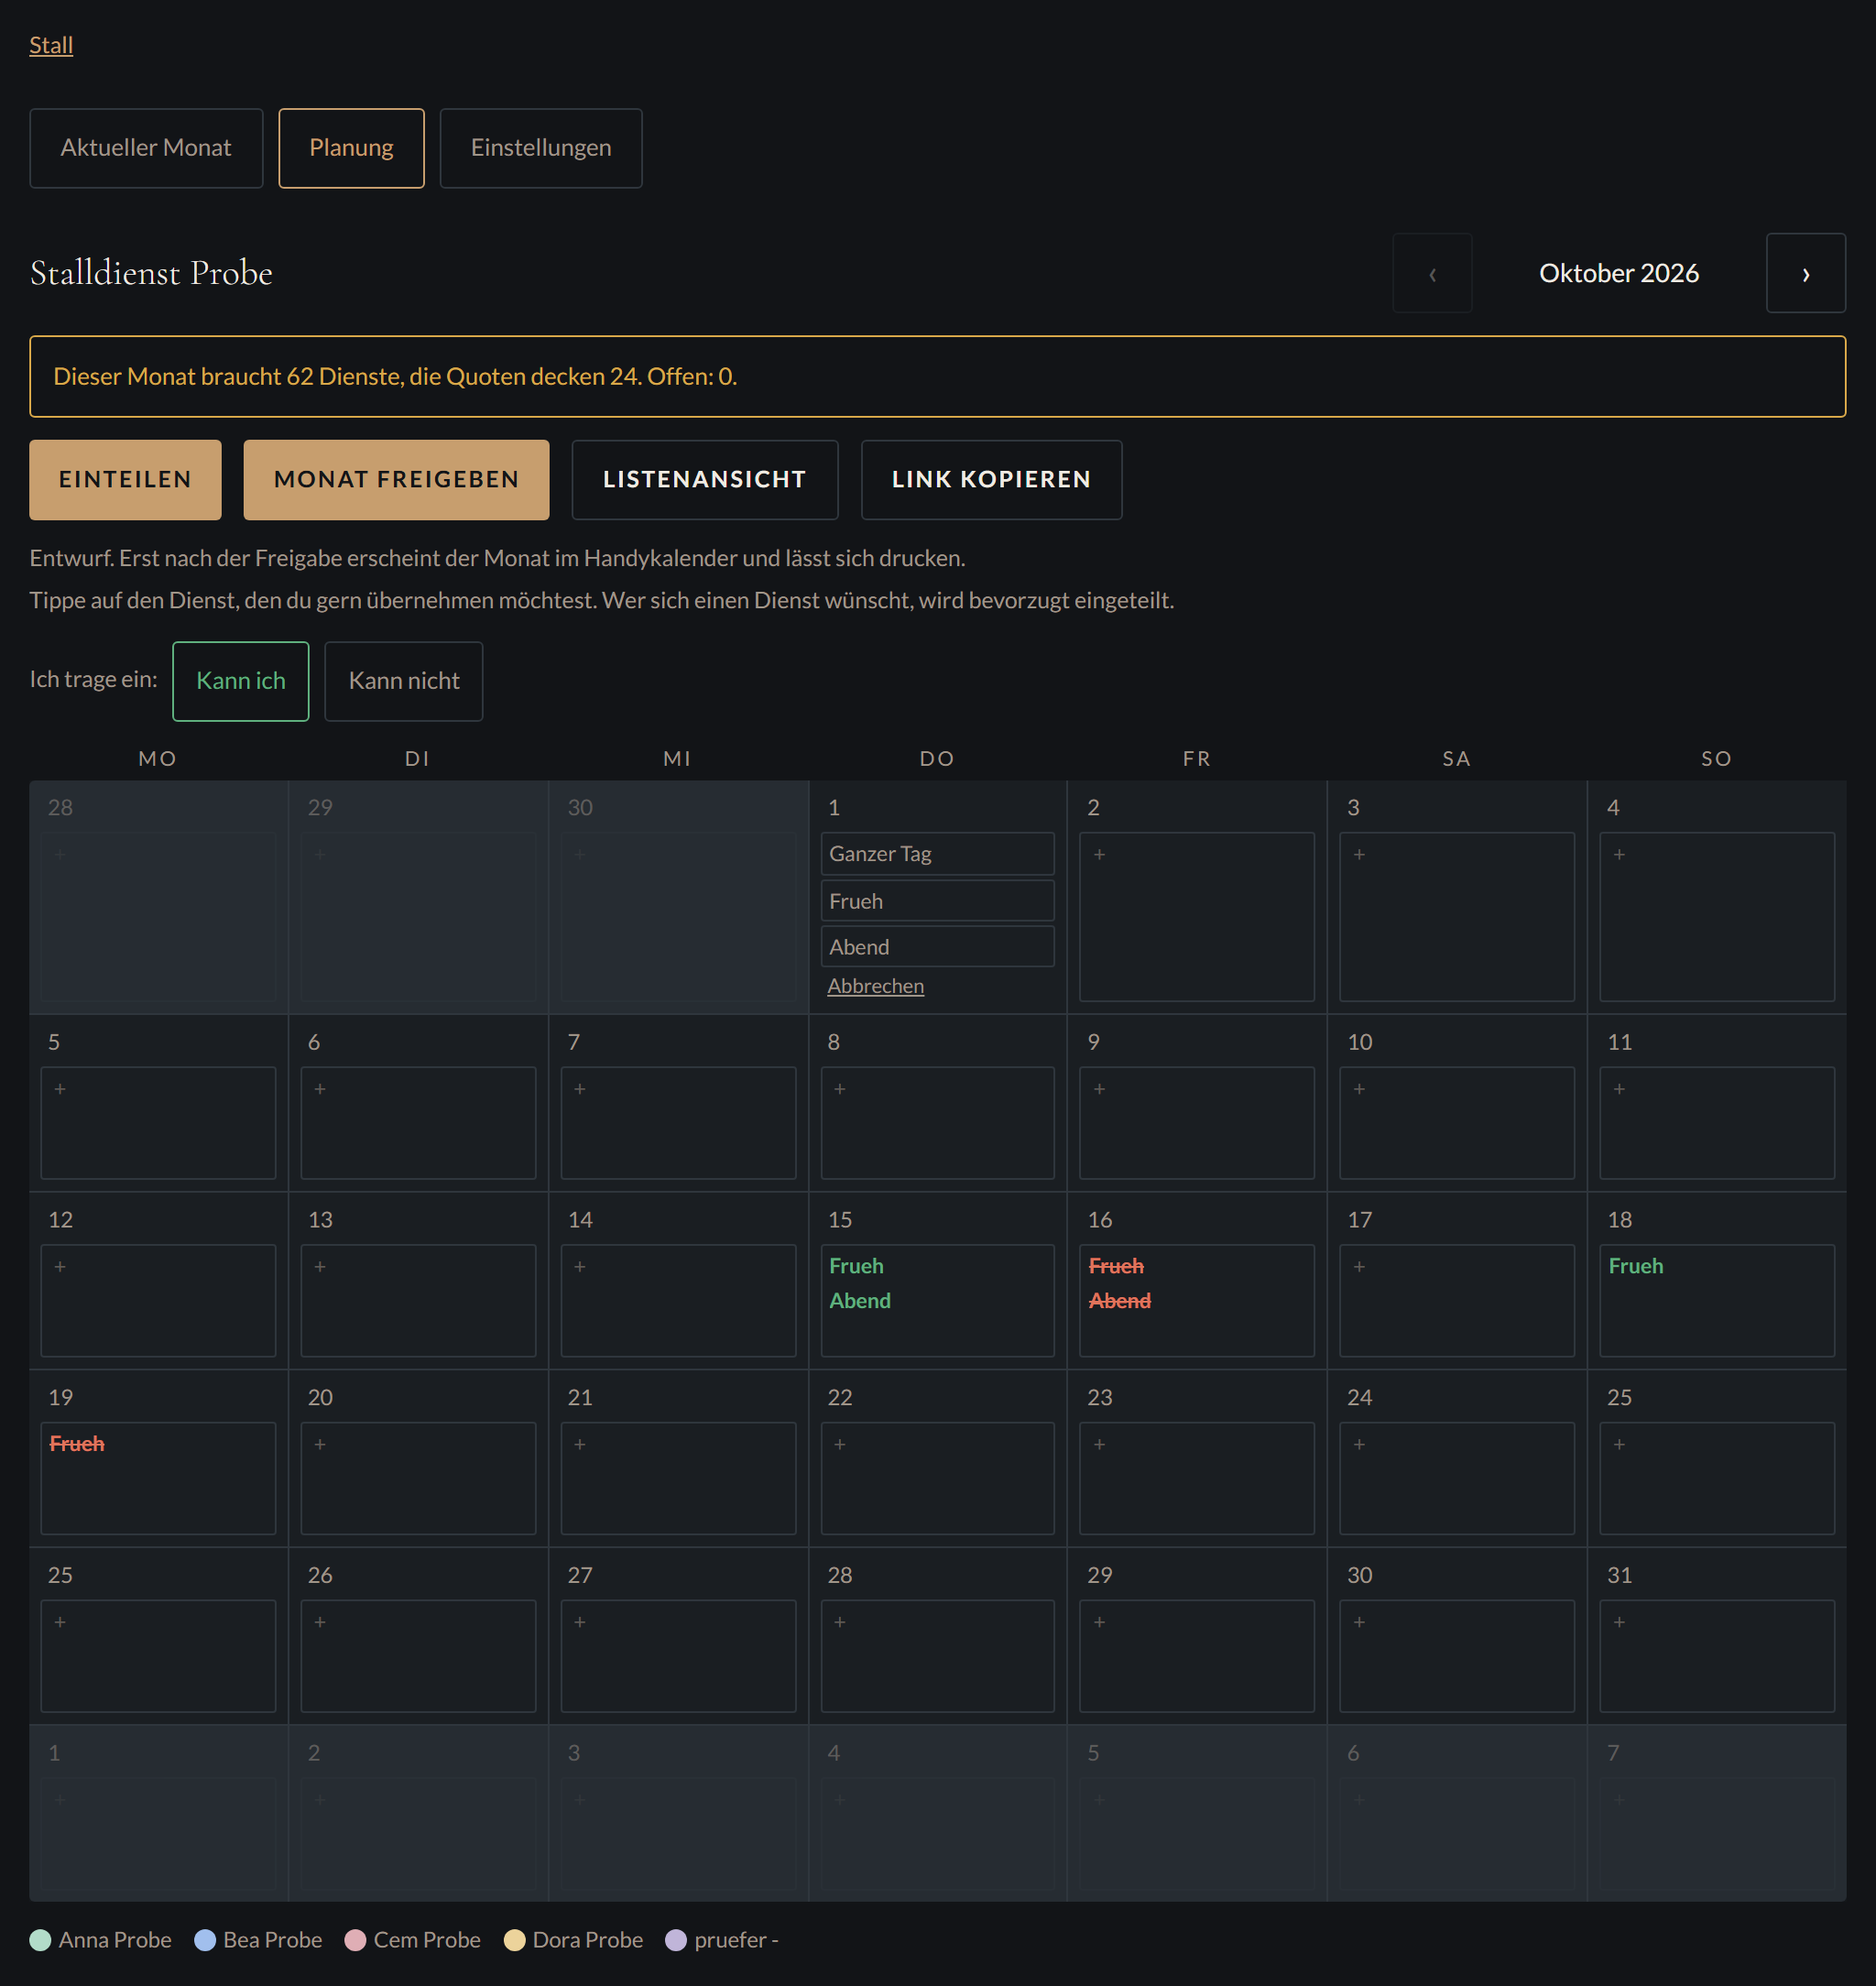Add entry with plus on day 10
1876x1986 pixels.
tap(1457, 1123)
